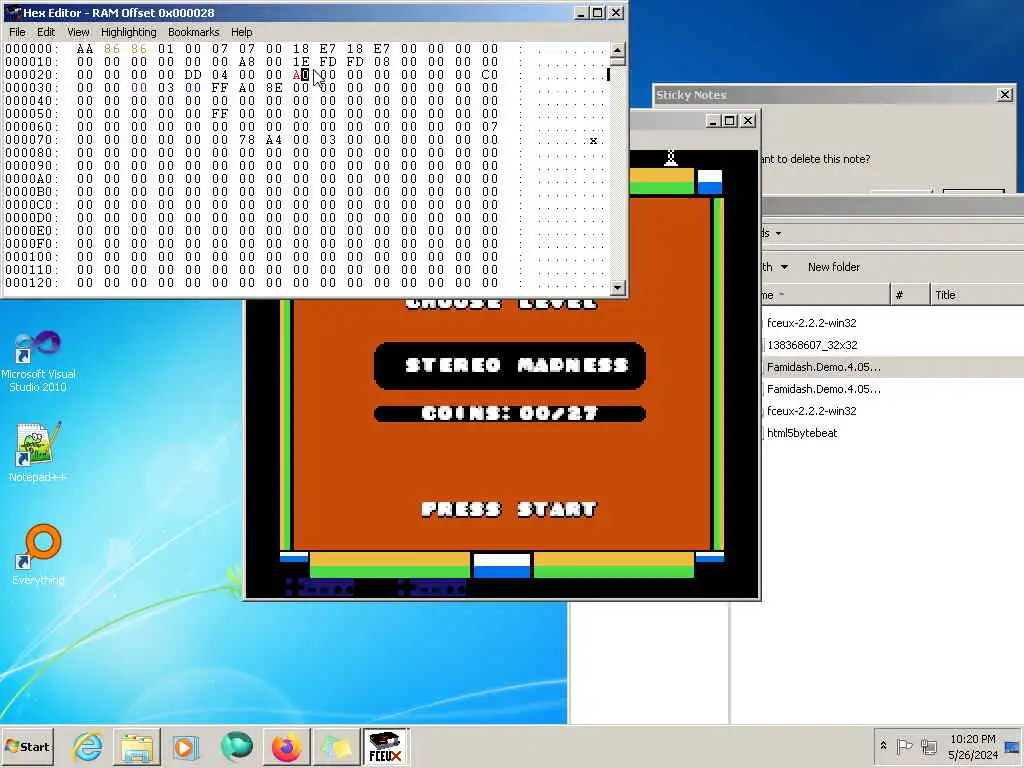
Task: Click the 78 byte in row 000070
Action: pos(247,140)
